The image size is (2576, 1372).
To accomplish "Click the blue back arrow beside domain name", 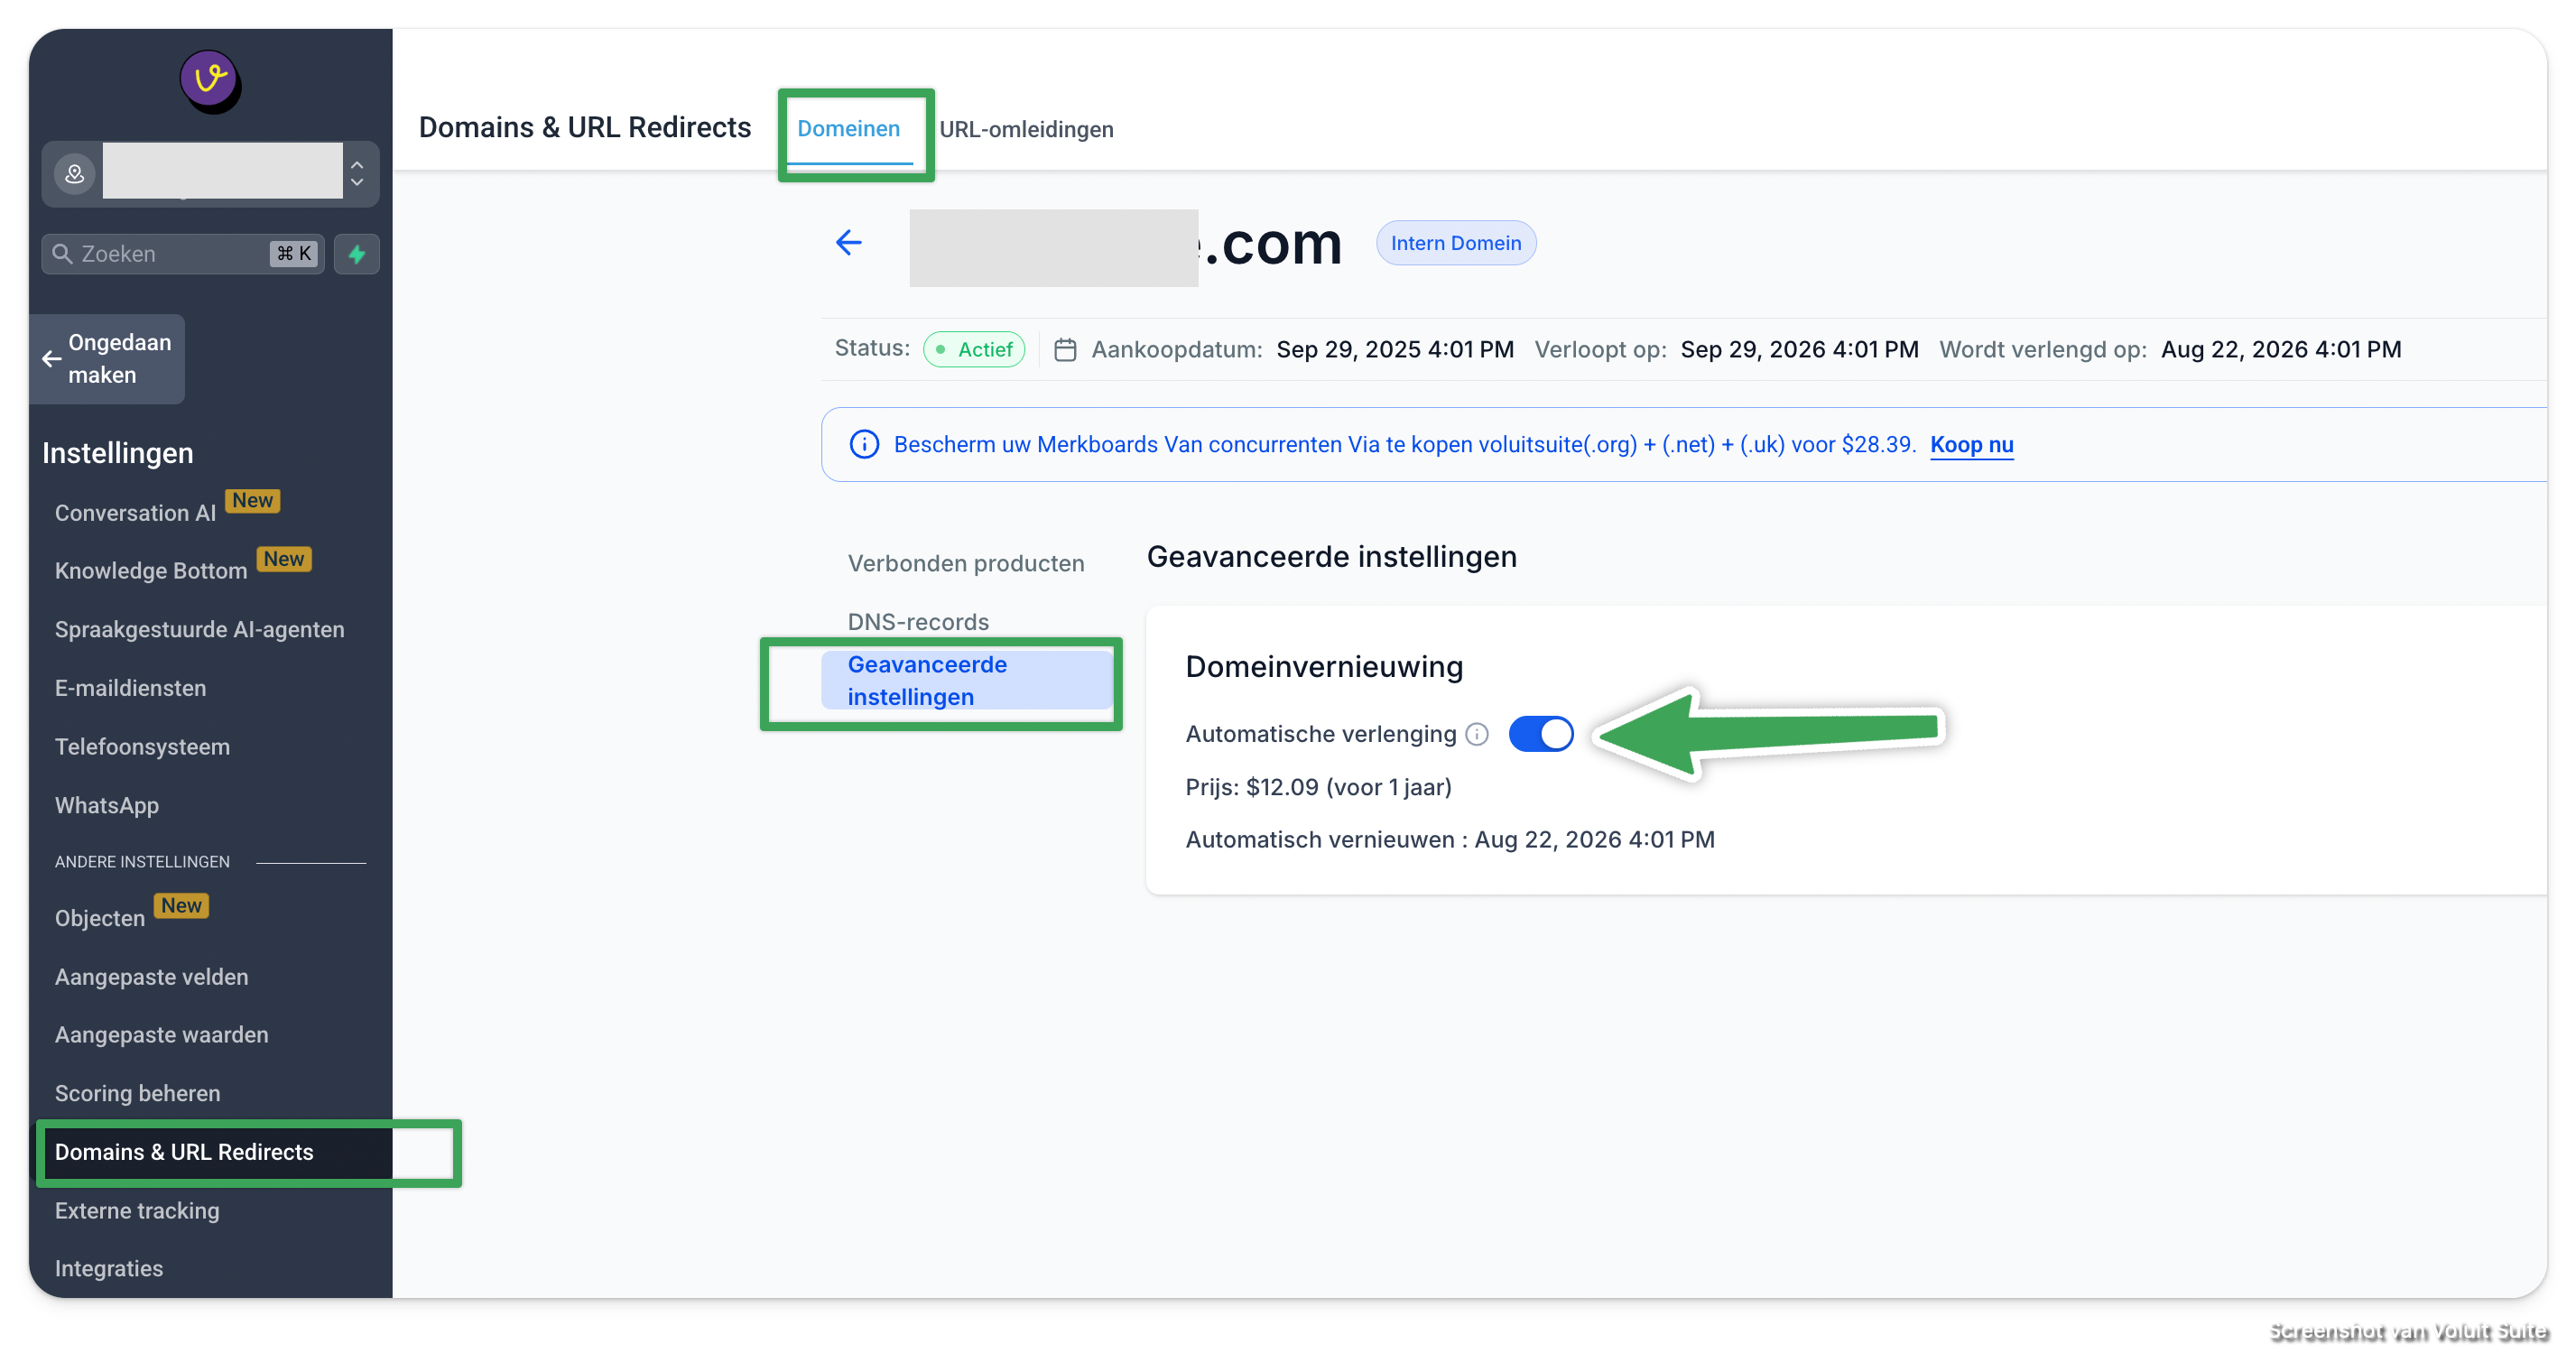I will click(x=848, y=242).
